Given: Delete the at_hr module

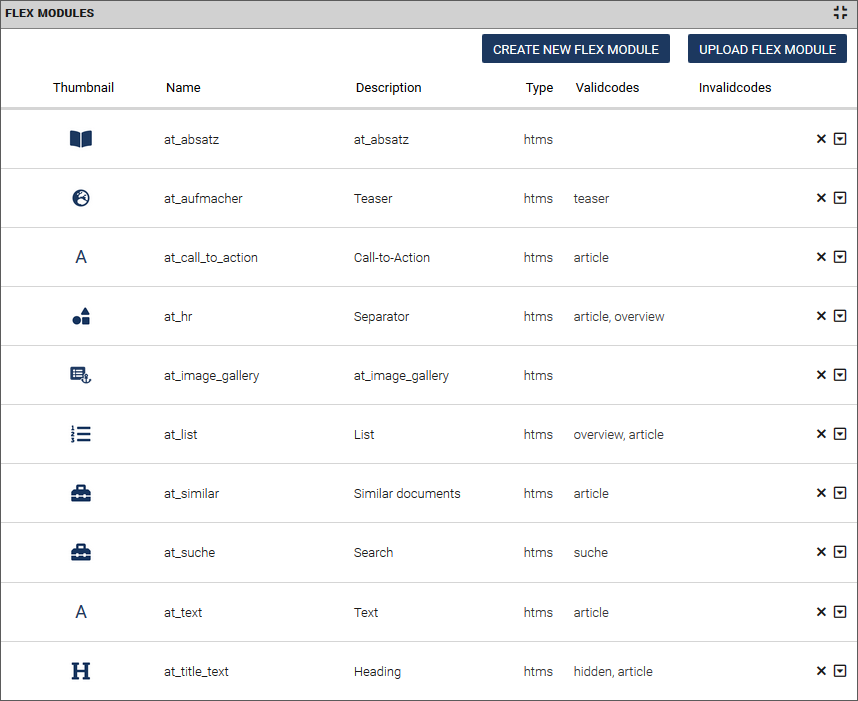Looking at the screenshot, I should click(x=821, y=316).
